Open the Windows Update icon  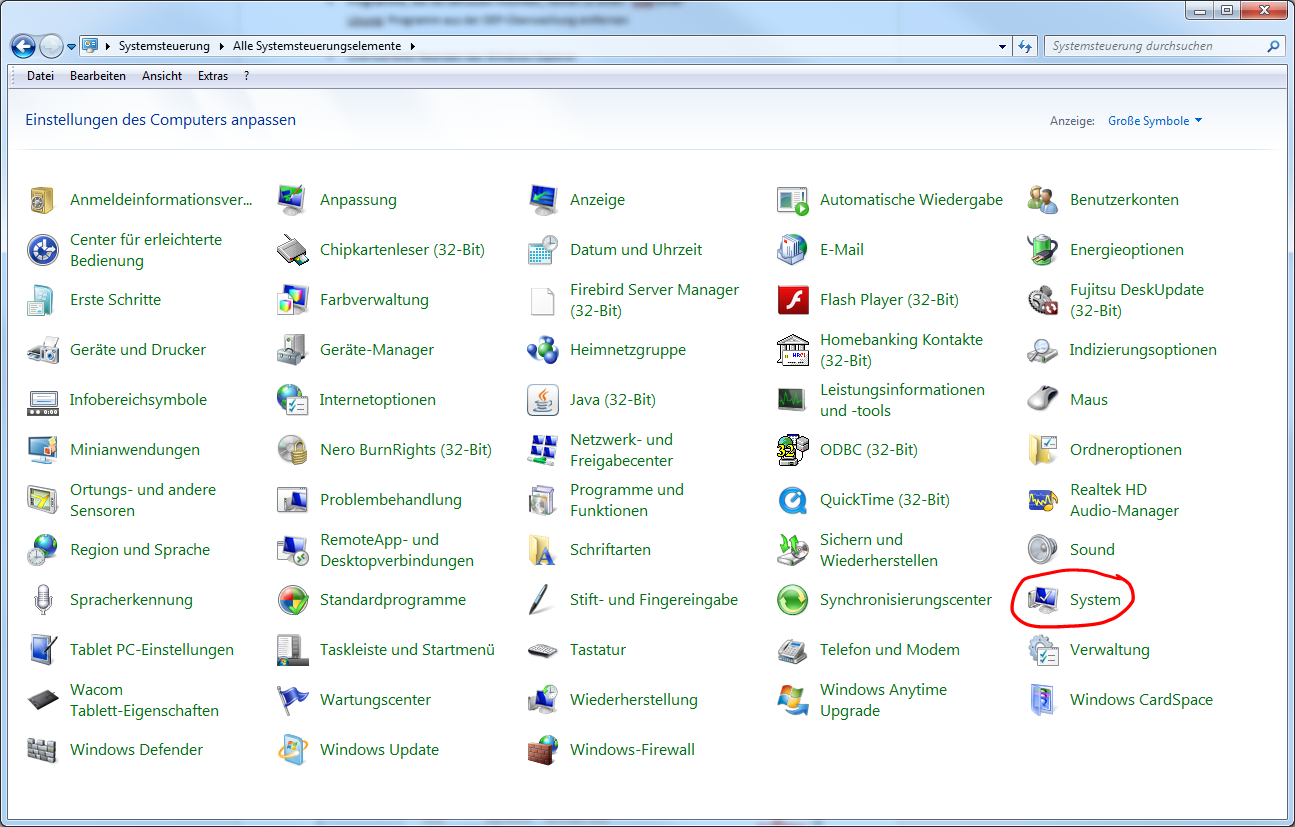[x=293, y=750]
